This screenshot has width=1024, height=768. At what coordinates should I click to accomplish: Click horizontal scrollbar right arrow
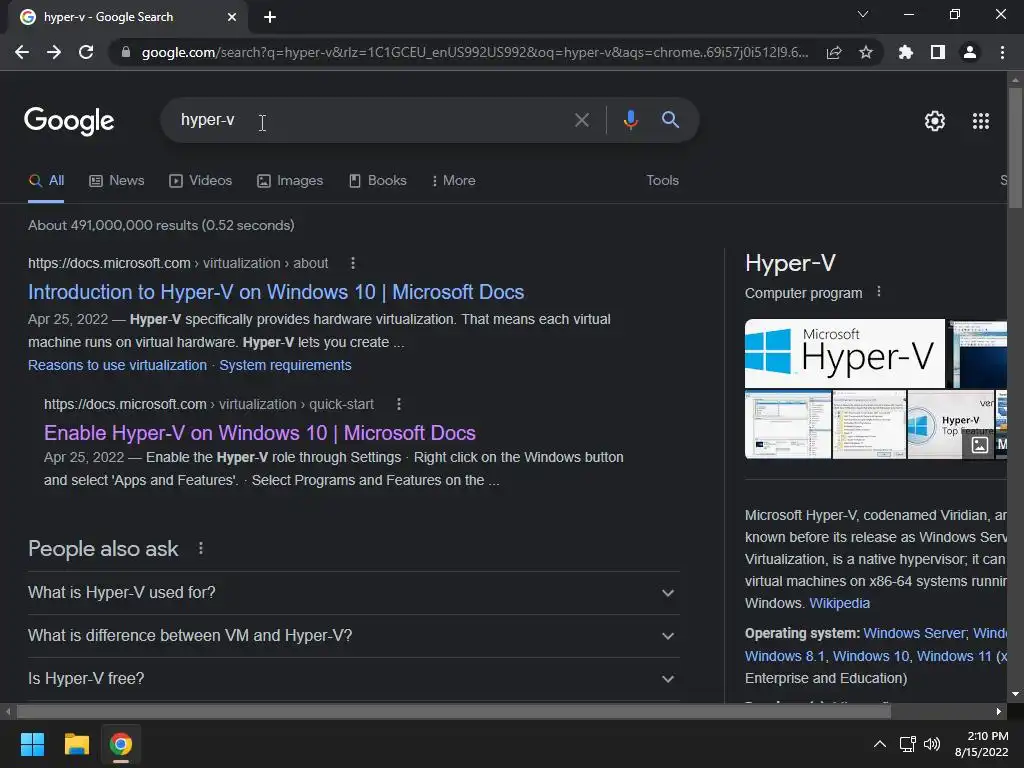pos(999,711)
